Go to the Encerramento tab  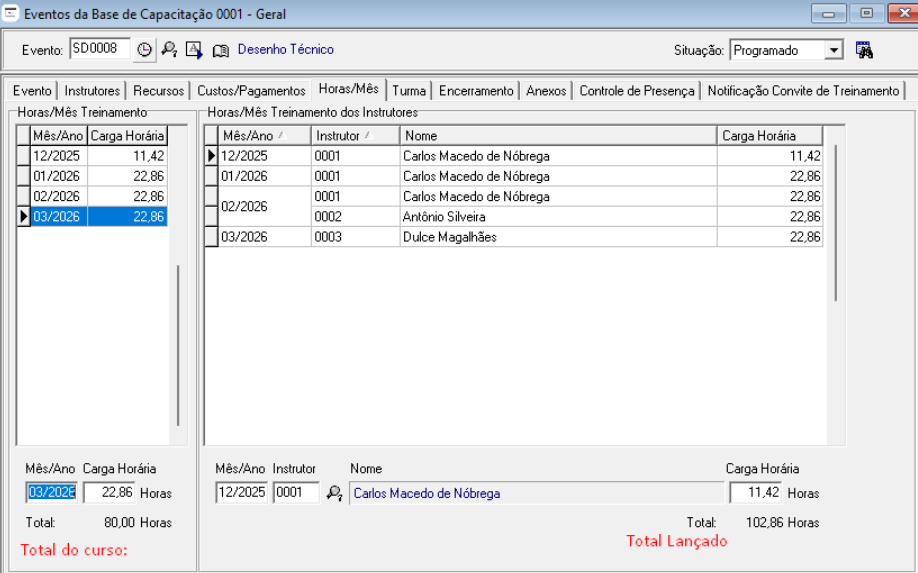(476, 91)
